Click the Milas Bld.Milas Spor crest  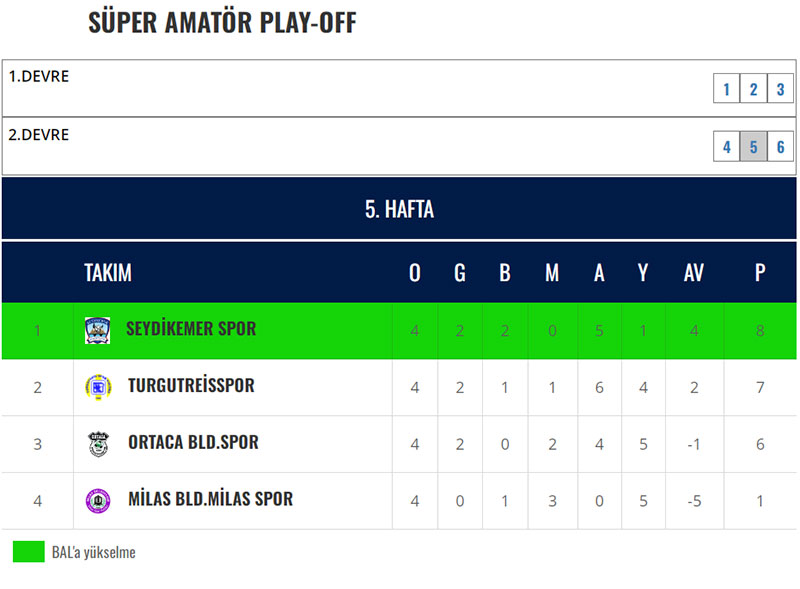pyautogui.click(x=95, y=500)
